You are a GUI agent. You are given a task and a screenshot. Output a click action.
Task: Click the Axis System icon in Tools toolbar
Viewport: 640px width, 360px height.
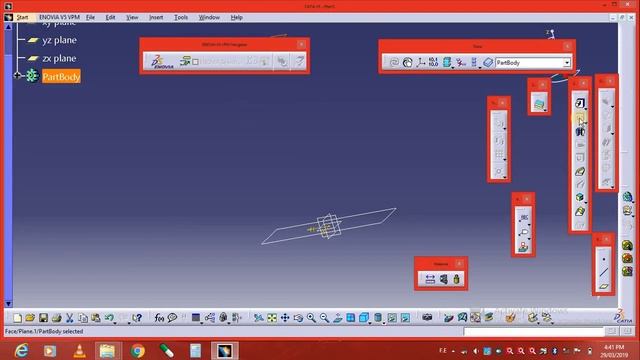[x=420, y=62]
